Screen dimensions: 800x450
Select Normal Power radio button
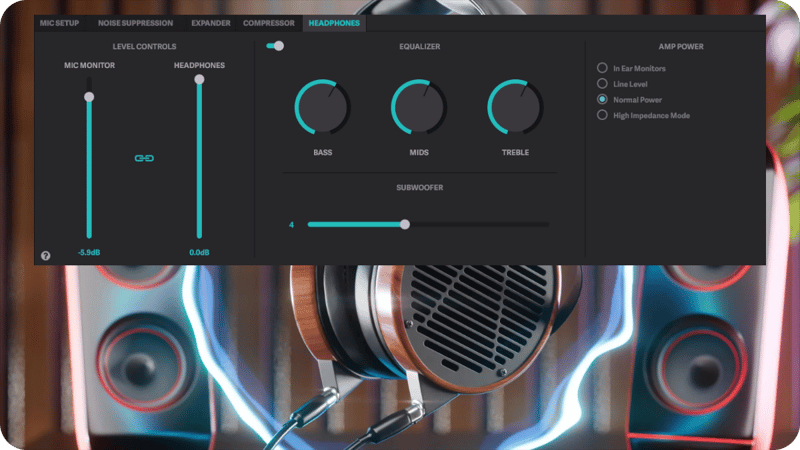pos(602,100)
